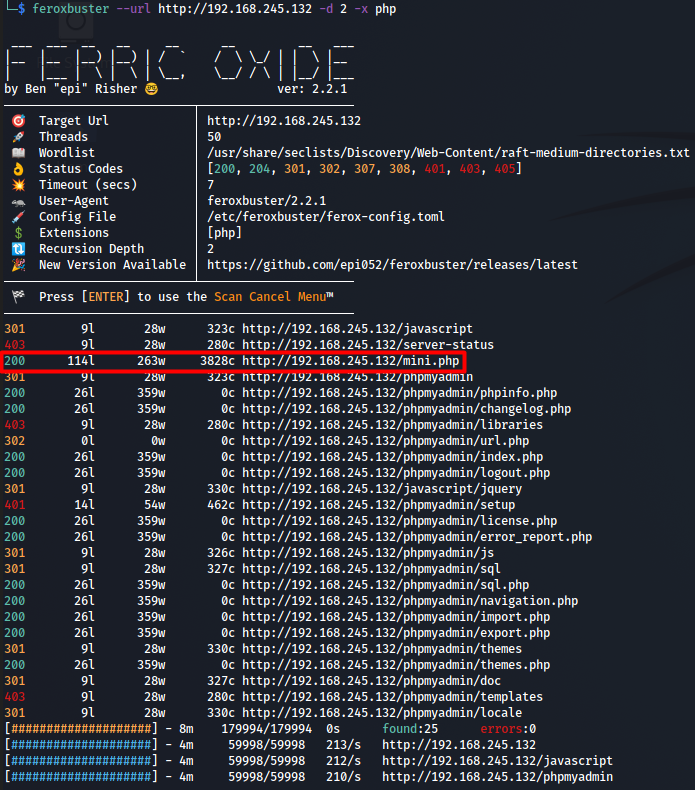The width and height of the screenshot is (695, 790).
Task: Click the explosion icon beside Timeout (secs)
Action: (x=18, y=185)
